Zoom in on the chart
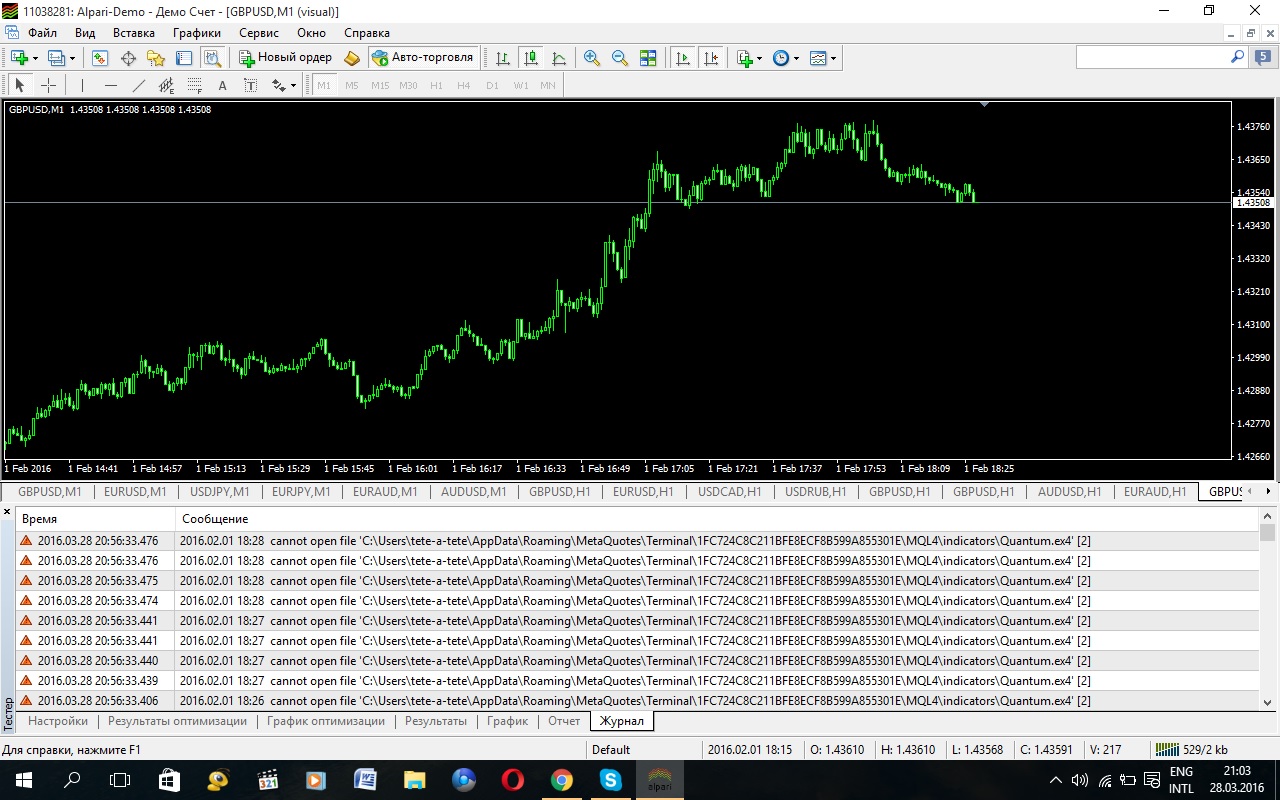 pos(592,58)
